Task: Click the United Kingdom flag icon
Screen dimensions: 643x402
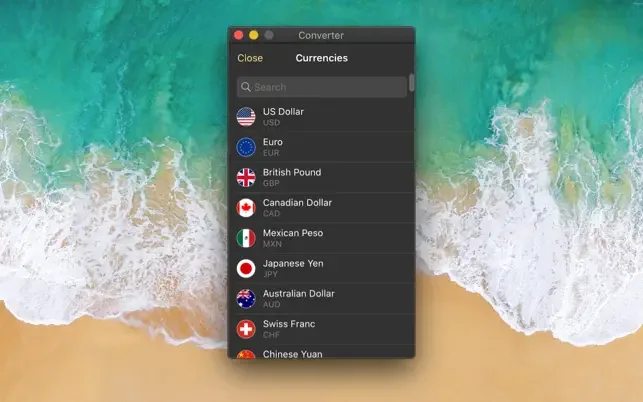Action: click(246, 178)
